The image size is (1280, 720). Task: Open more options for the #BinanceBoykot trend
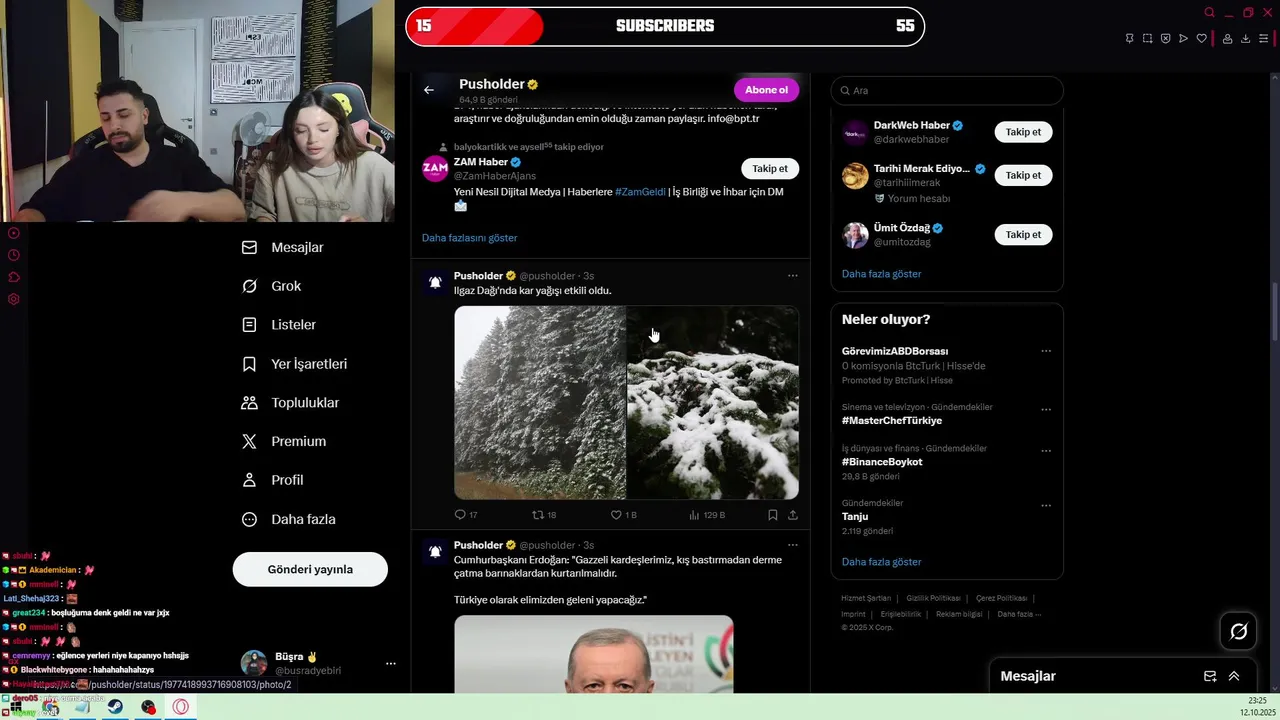[1046, 451]
